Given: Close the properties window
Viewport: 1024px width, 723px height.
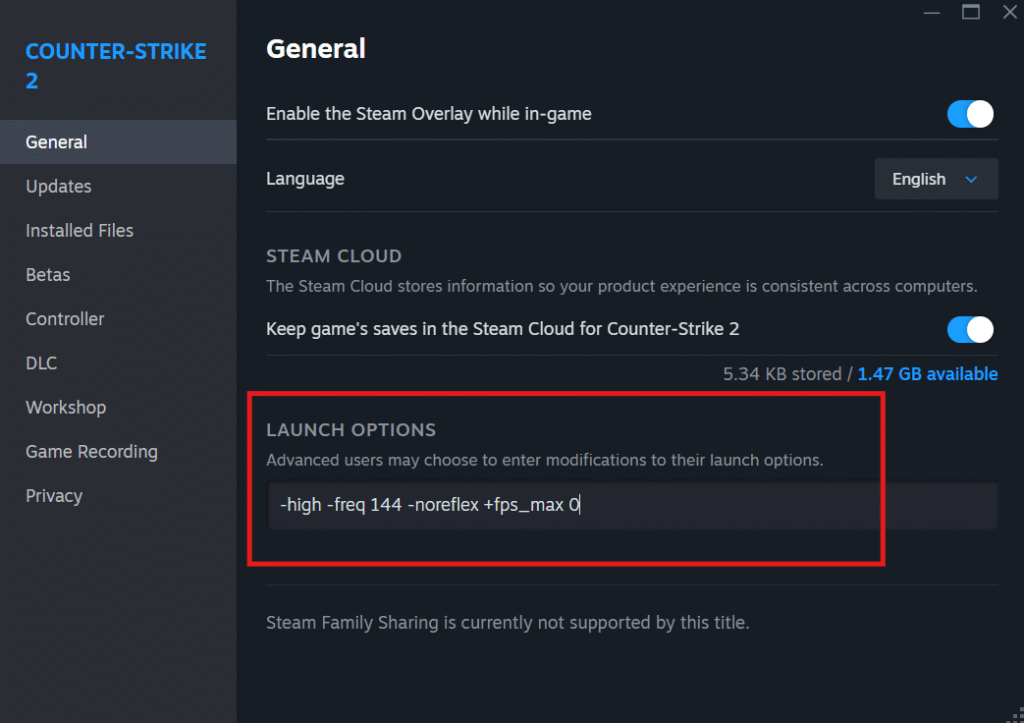Looking at the screenshot, I should [1010, 12].
